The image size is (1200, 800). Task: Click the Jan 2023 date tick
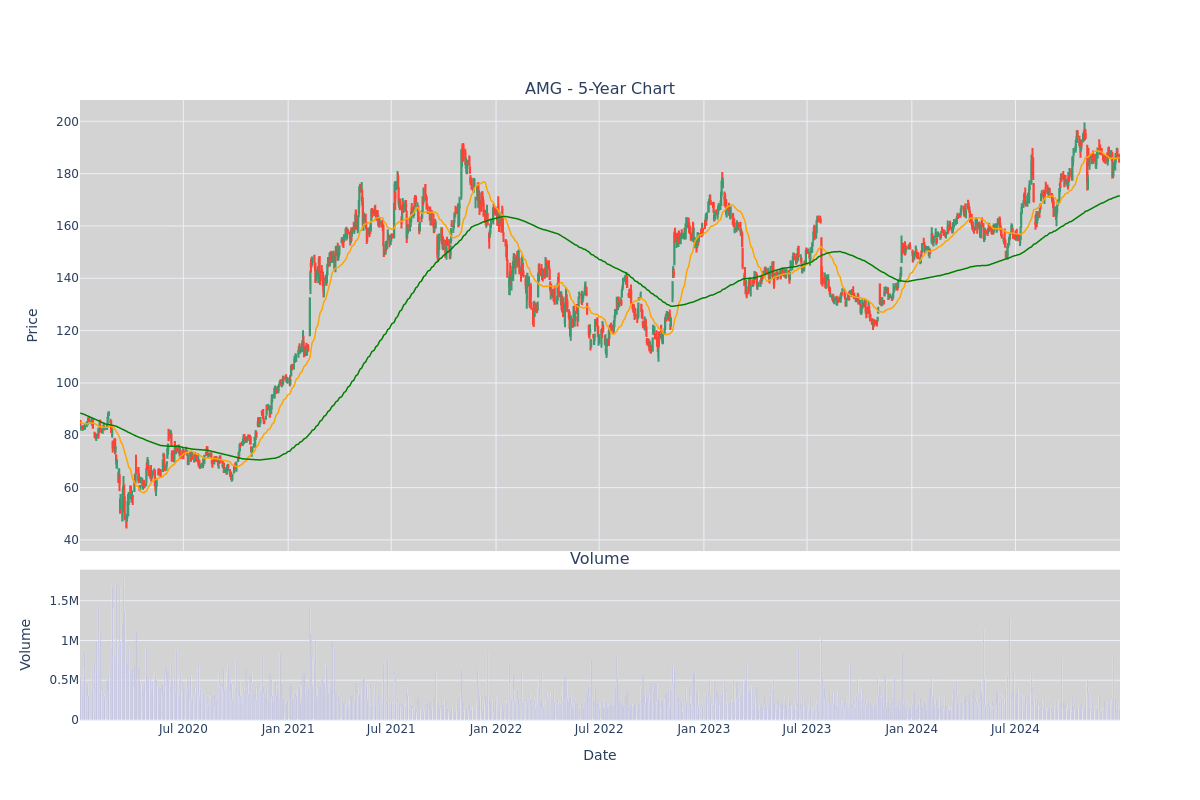(704, 729)
